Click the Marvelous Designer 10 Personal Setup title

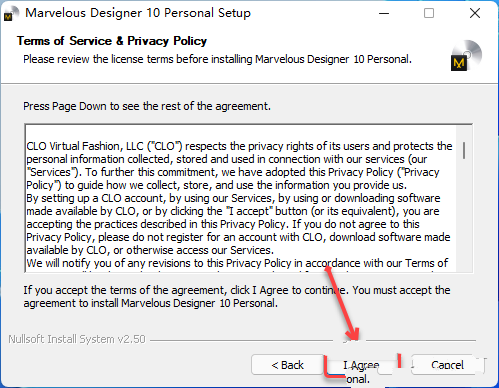138,13
